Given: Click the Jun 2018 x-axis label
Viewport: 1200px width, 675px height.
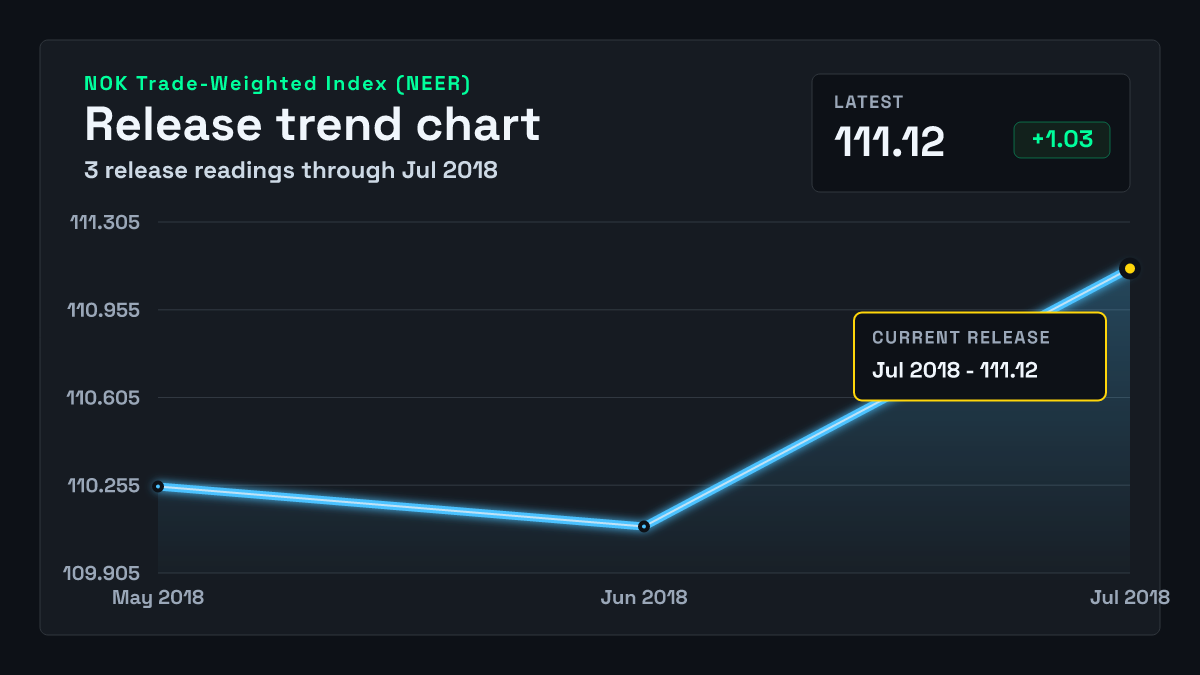Looking at the screenshot, I should pyautogui.click(x=644, y=597).
